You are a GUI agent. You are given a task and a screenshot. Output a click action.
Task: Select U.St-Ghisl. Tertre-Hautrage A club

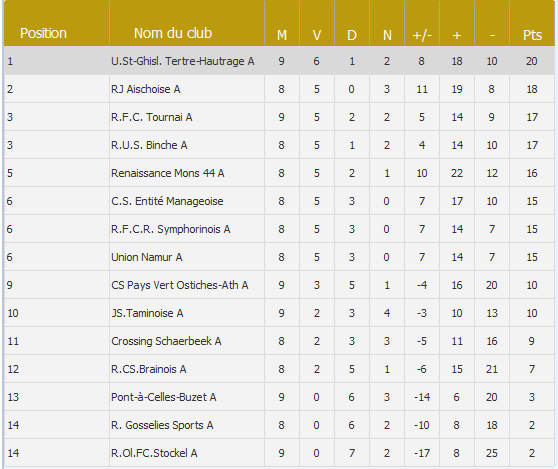[183, 61]
